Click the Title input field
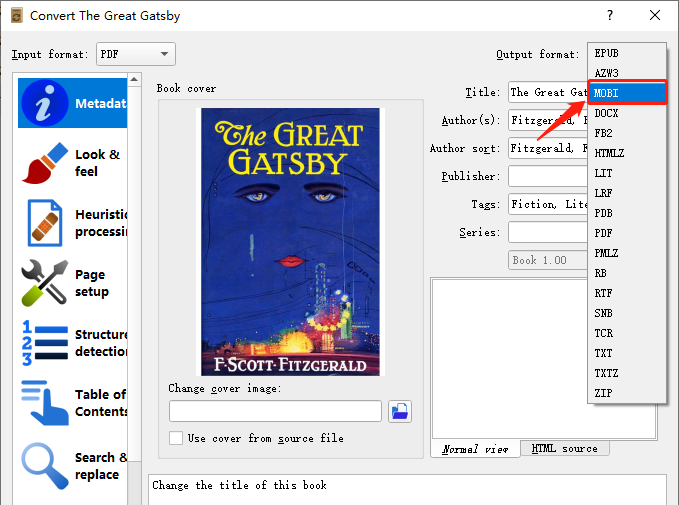Screen dimensions: 679x505 tap(548, 92)
